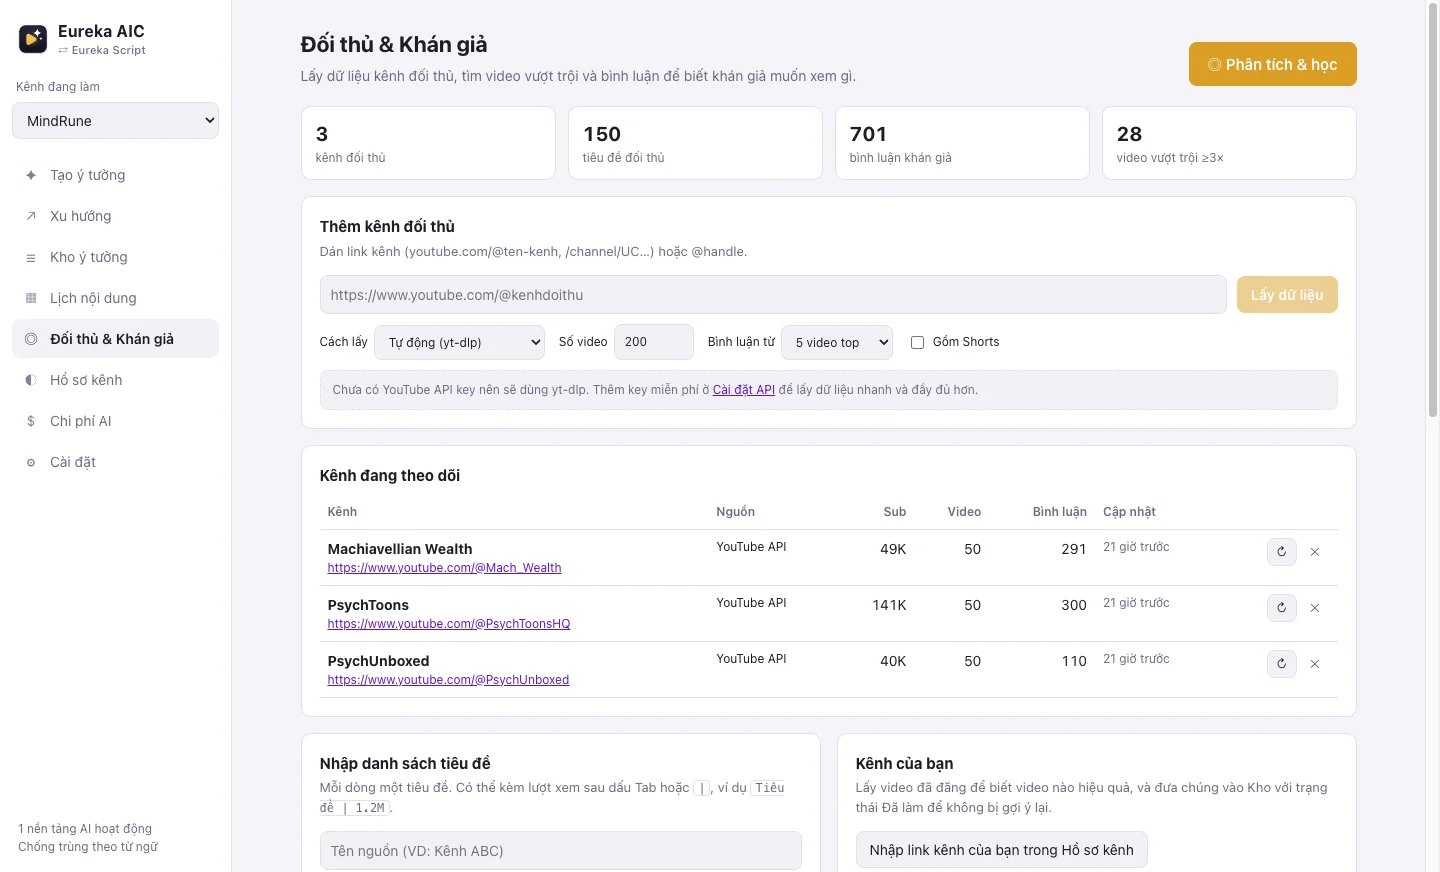
Task: Go to Xu hướng section
Action: point(115,216)
